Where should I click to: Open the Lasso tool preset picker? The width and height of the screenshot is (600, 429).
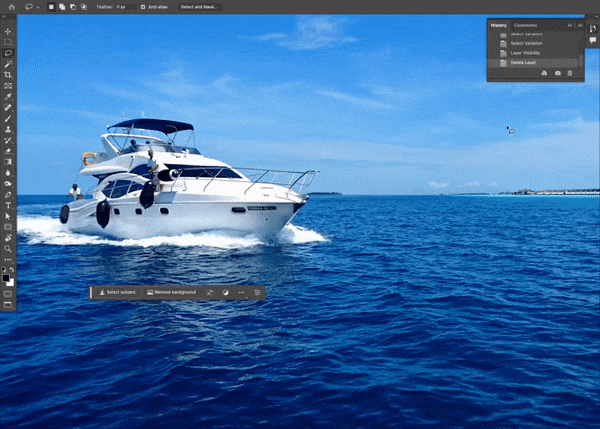[x=32, y=7]
